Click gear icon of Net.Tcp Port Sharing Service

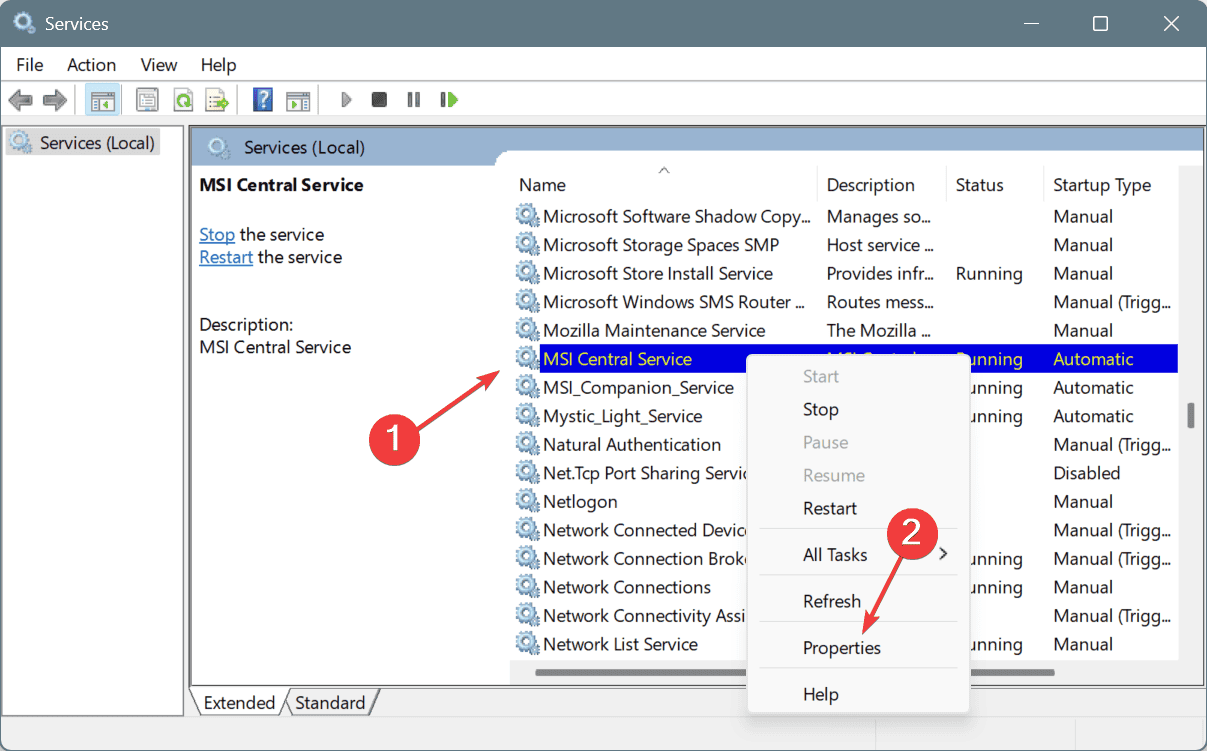527,473
